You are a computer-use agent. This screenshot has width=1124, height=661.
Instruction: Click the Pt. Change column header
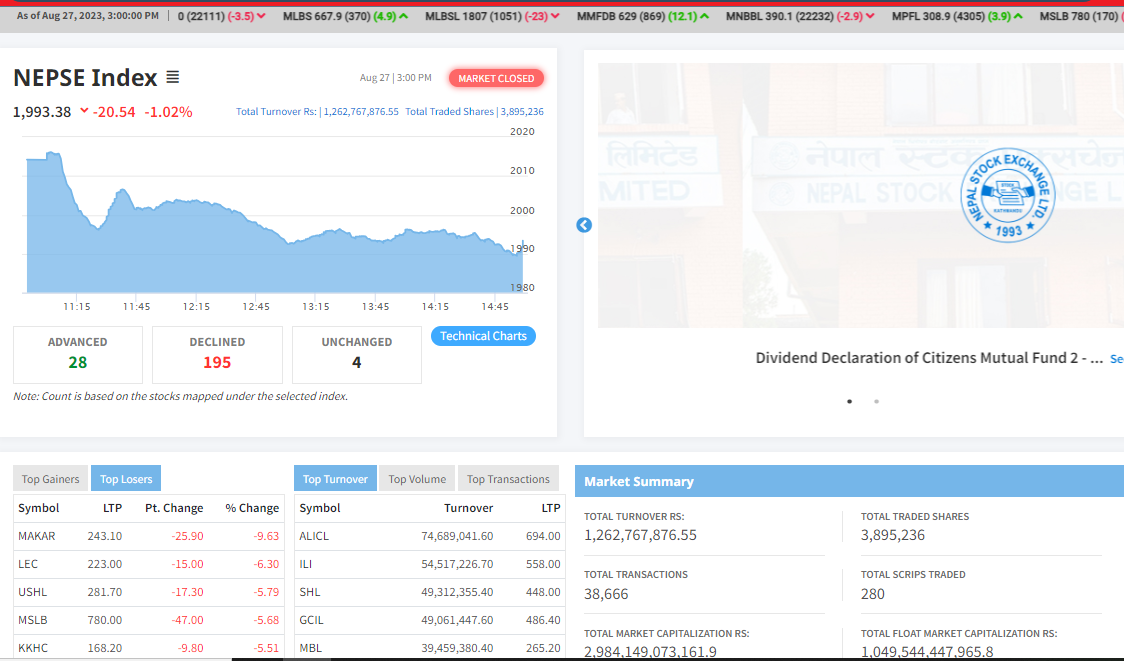(174, 508)
